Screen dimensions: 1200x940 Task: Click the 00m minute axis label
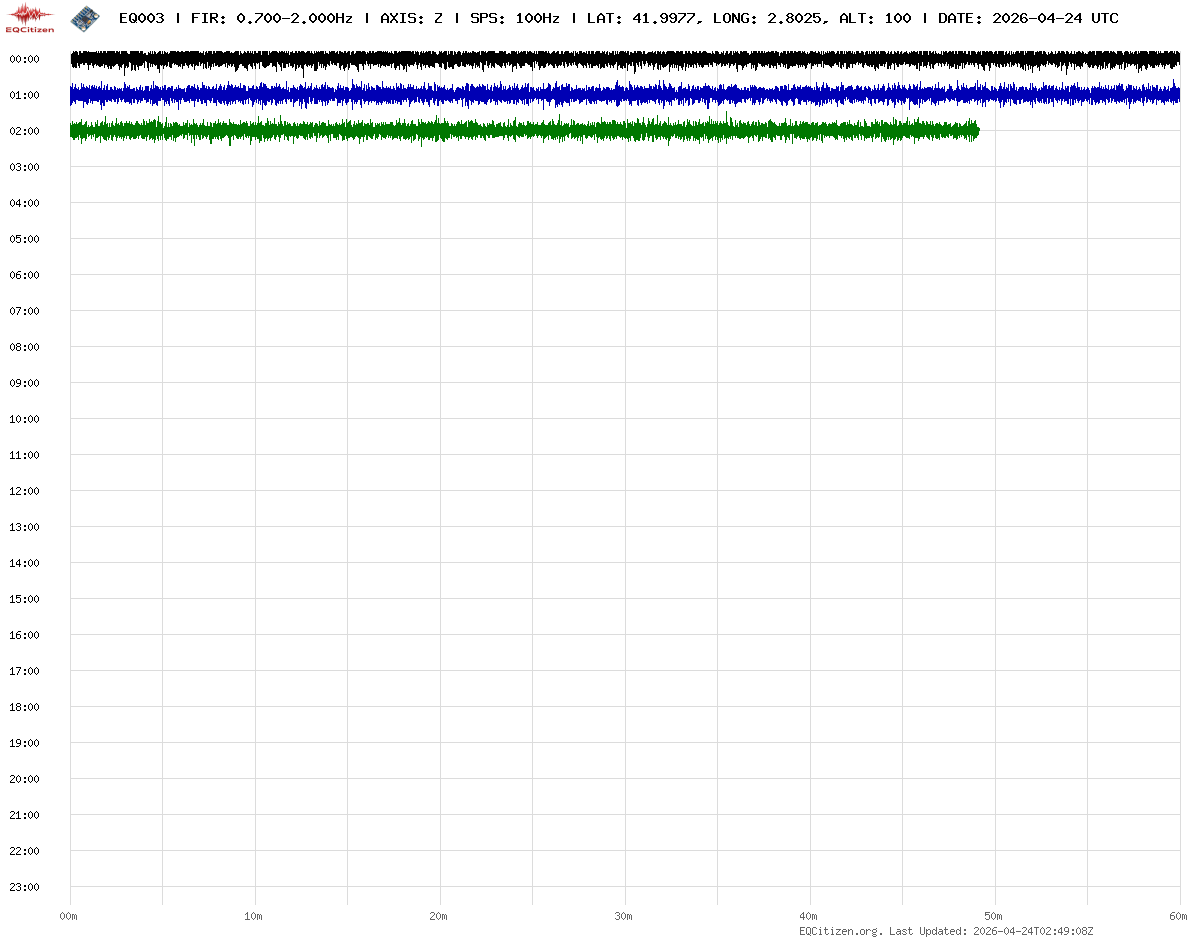[x=69, y=916]
